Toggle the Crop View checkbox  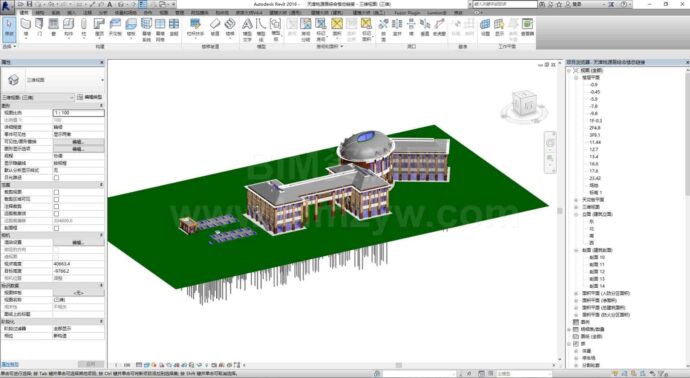[56, 192]
